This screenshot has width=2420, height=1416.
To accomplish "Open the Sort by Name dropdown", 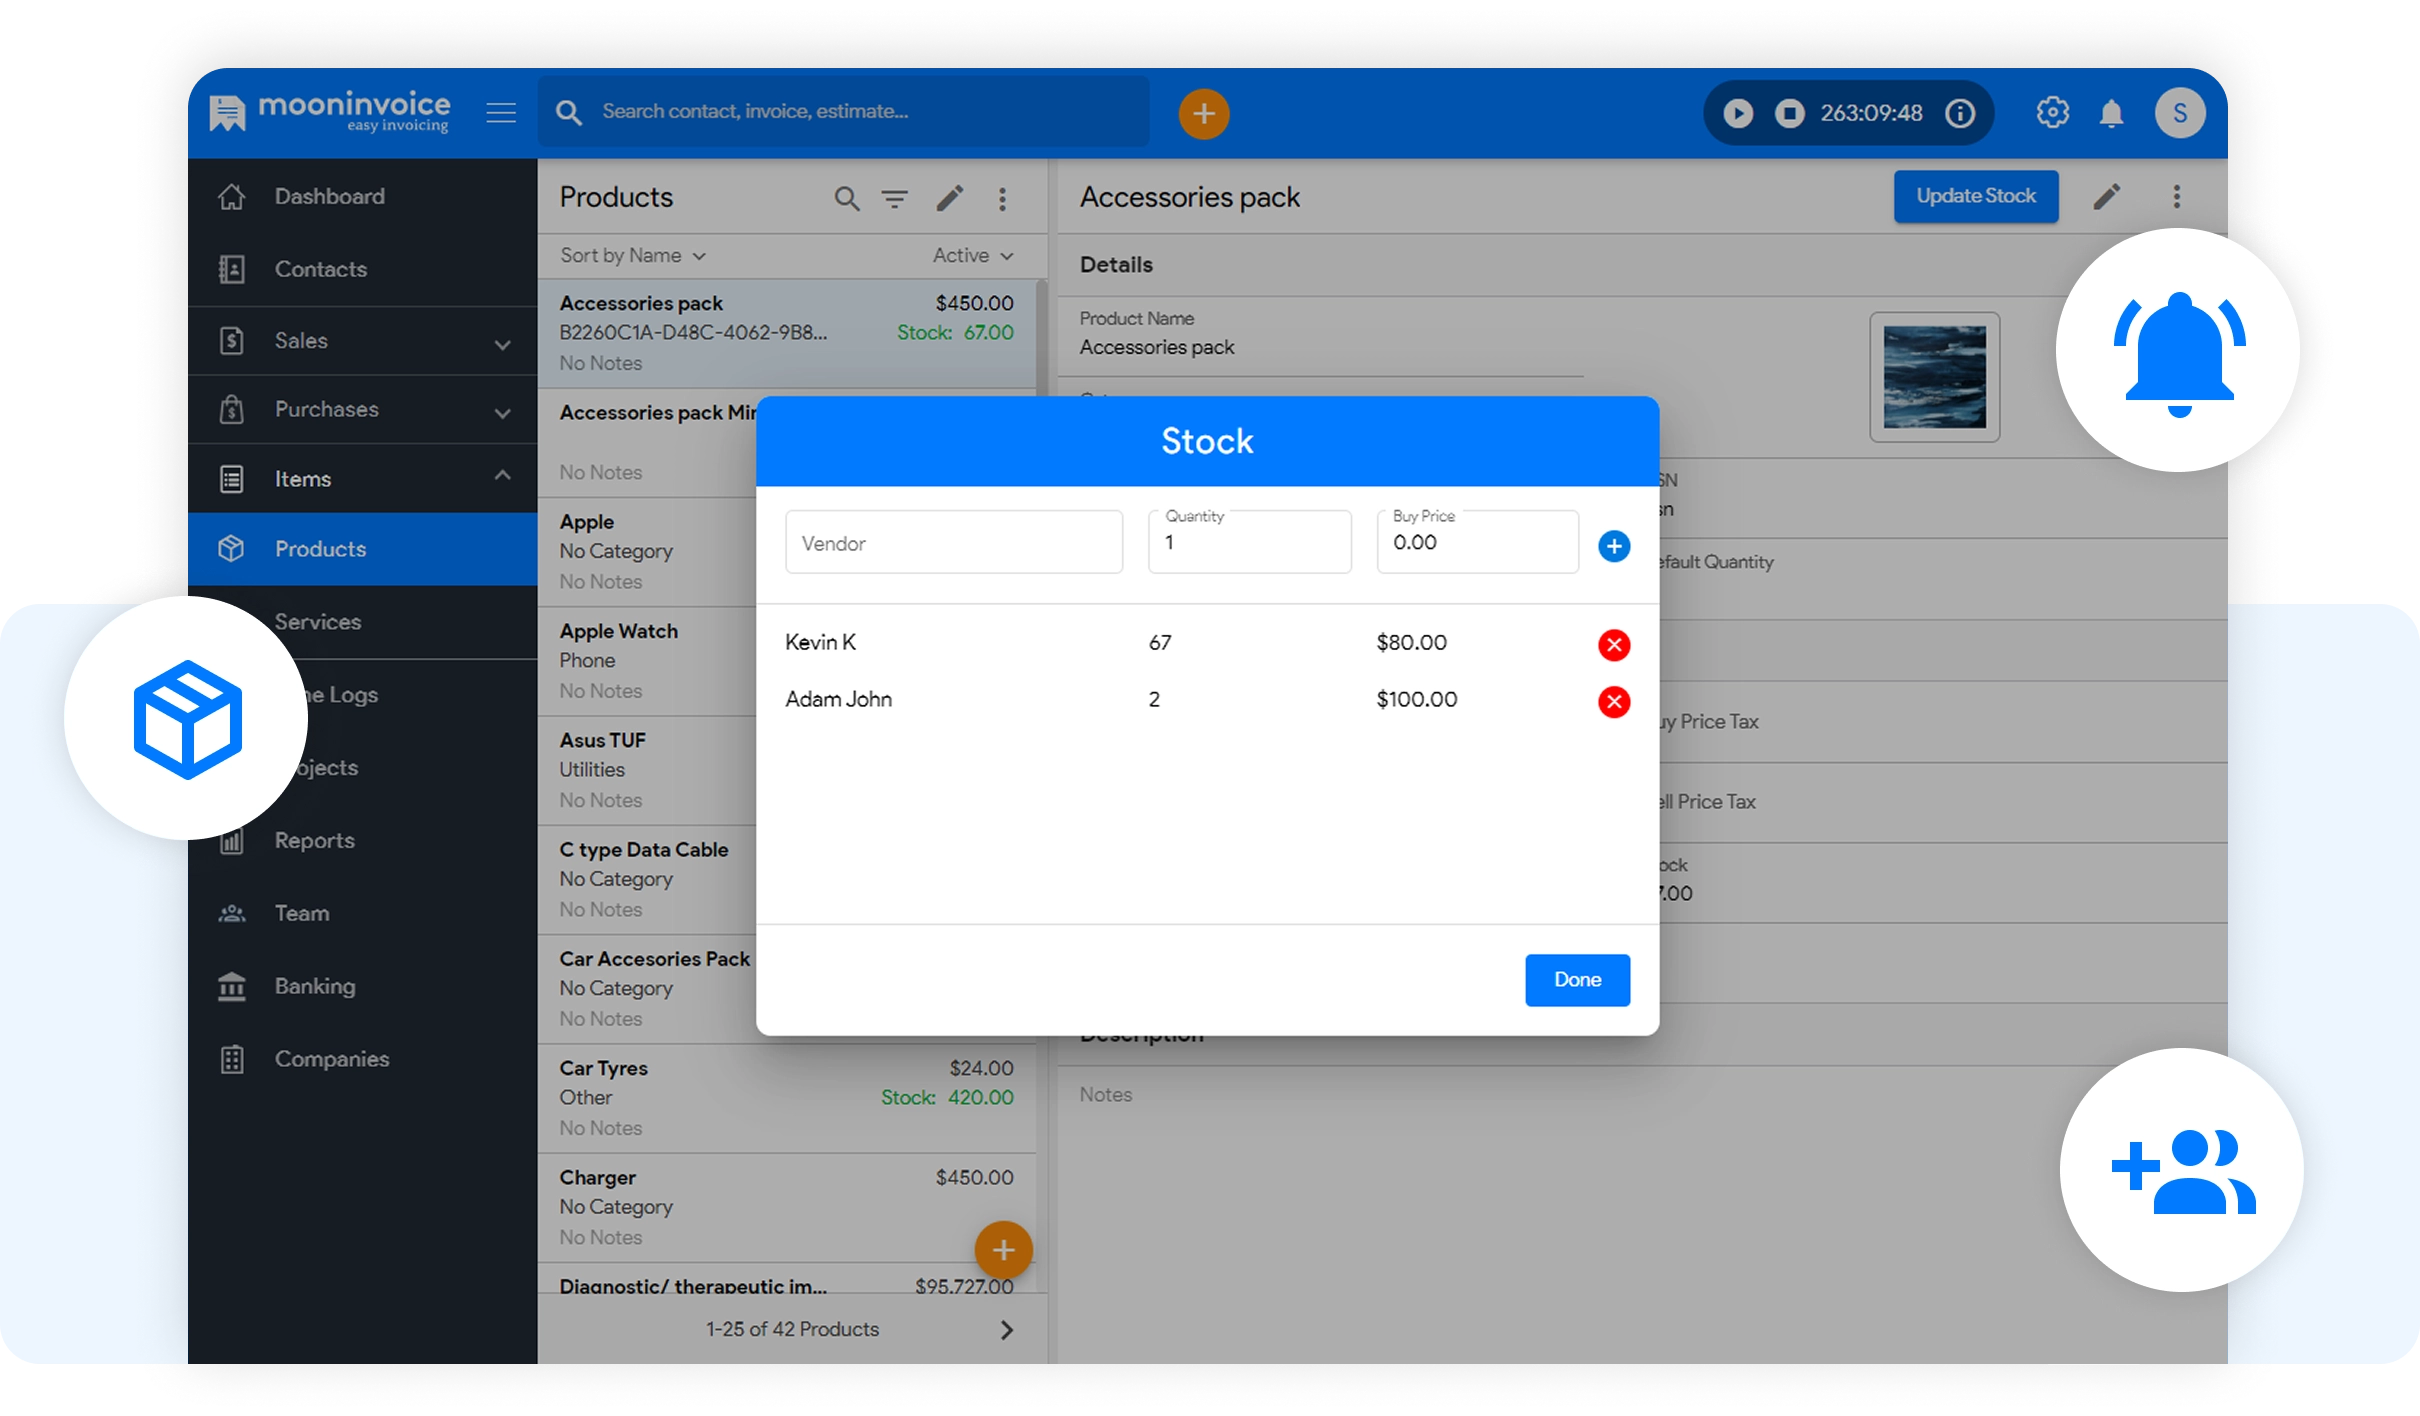I will point(632,256).
